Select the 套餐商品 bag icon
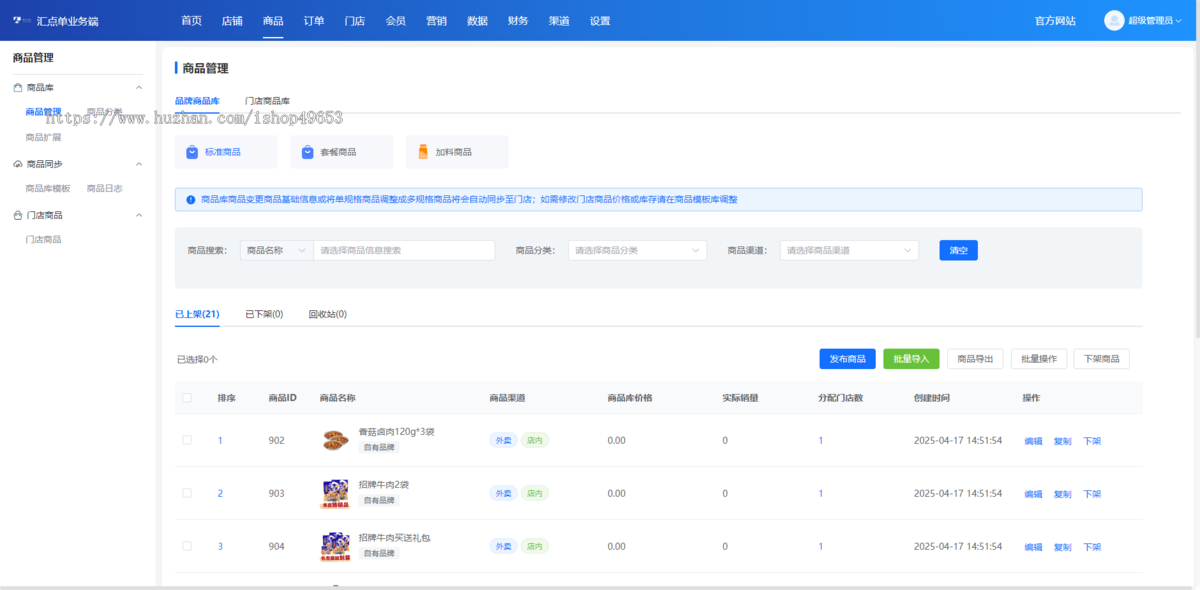 click(x=308, y=152)
